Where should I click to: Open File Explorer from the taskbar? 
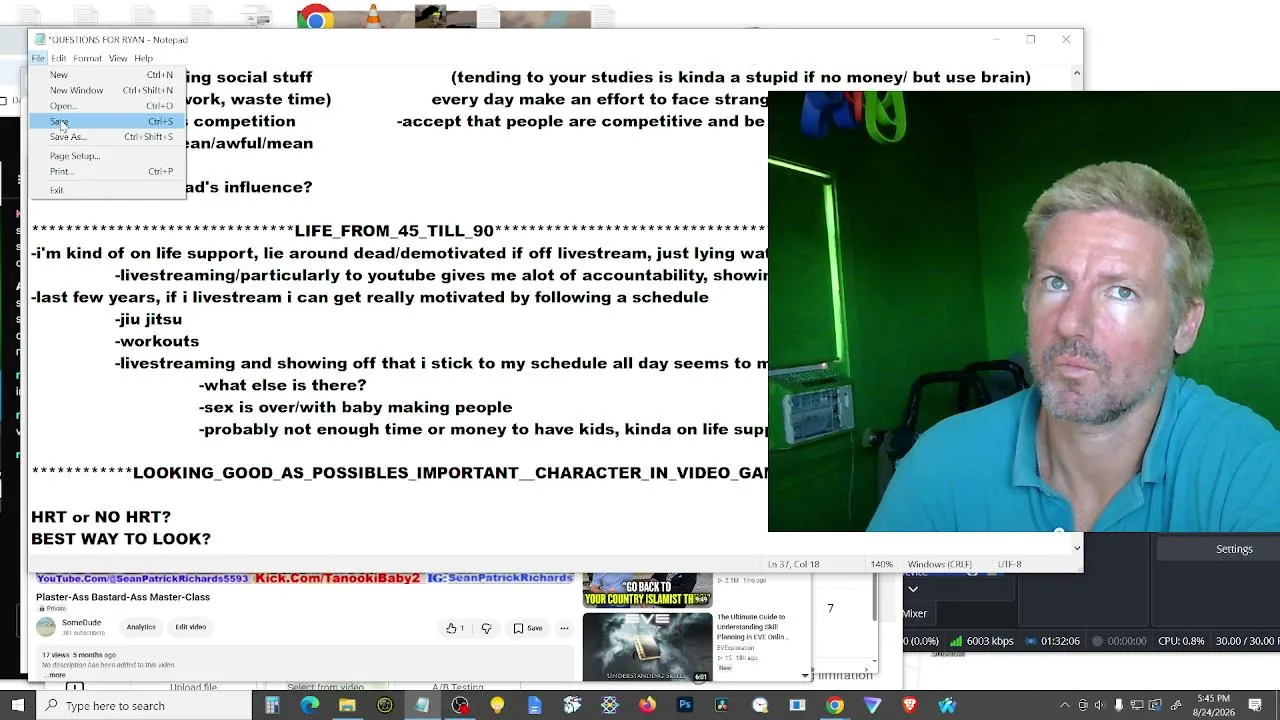pyautogui.click(x=347, y=705)
